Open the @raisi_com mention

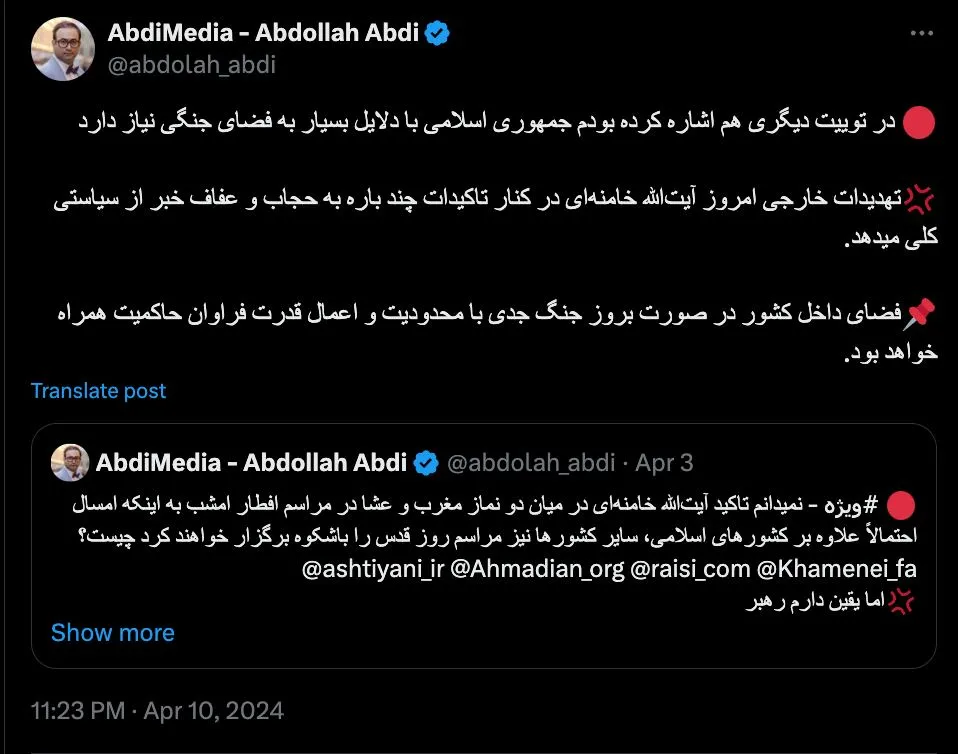pos(690,569)
